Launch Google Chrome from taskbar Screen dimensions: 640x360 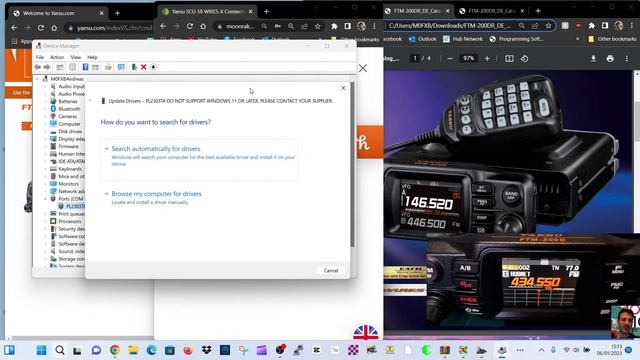click(115, 350)
